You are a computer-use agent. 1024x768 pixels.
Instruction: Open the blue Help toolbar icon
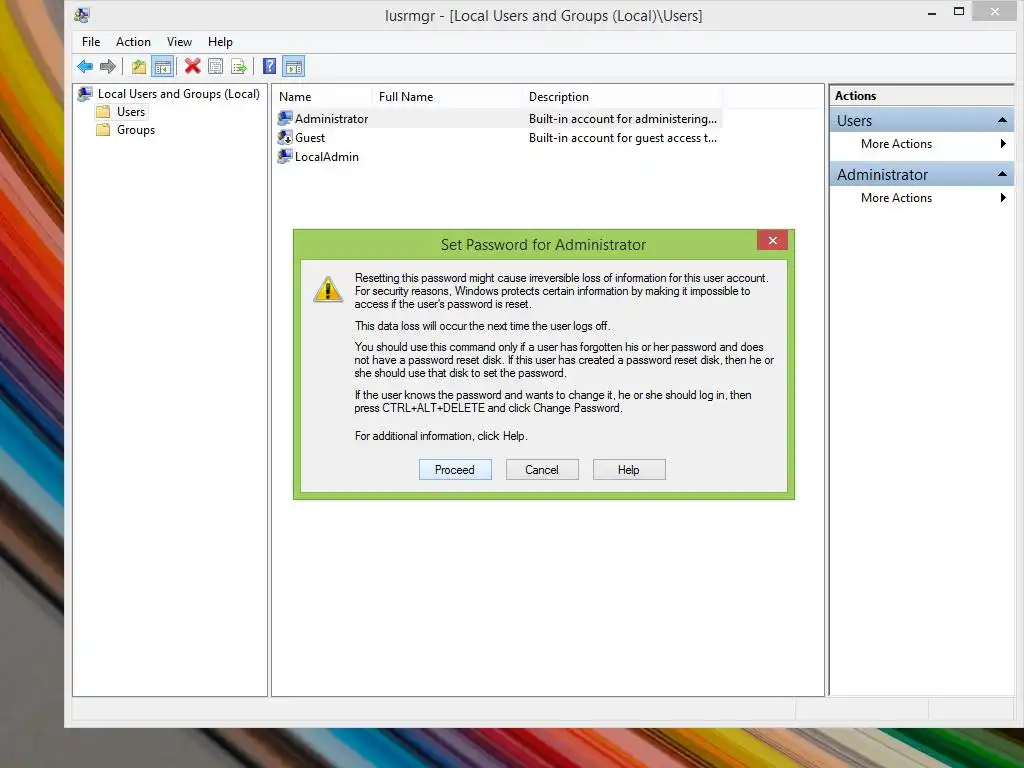tap(269, 66)
